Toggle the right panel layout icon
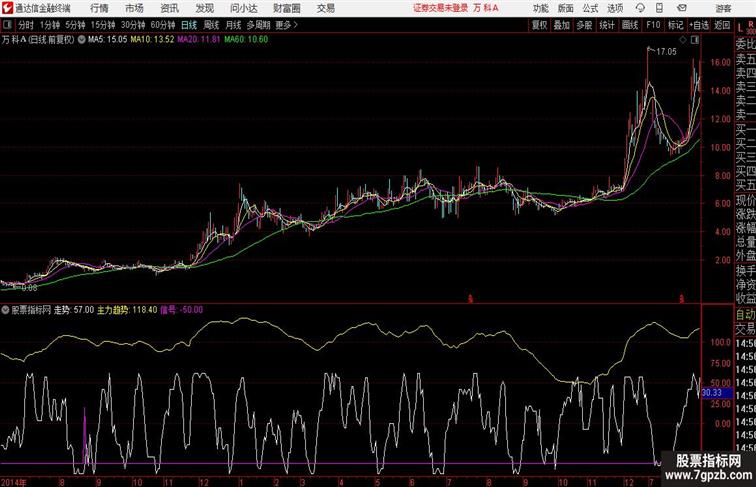The width and height of the screenshot is (756, 487). click(x=695, y=40)
